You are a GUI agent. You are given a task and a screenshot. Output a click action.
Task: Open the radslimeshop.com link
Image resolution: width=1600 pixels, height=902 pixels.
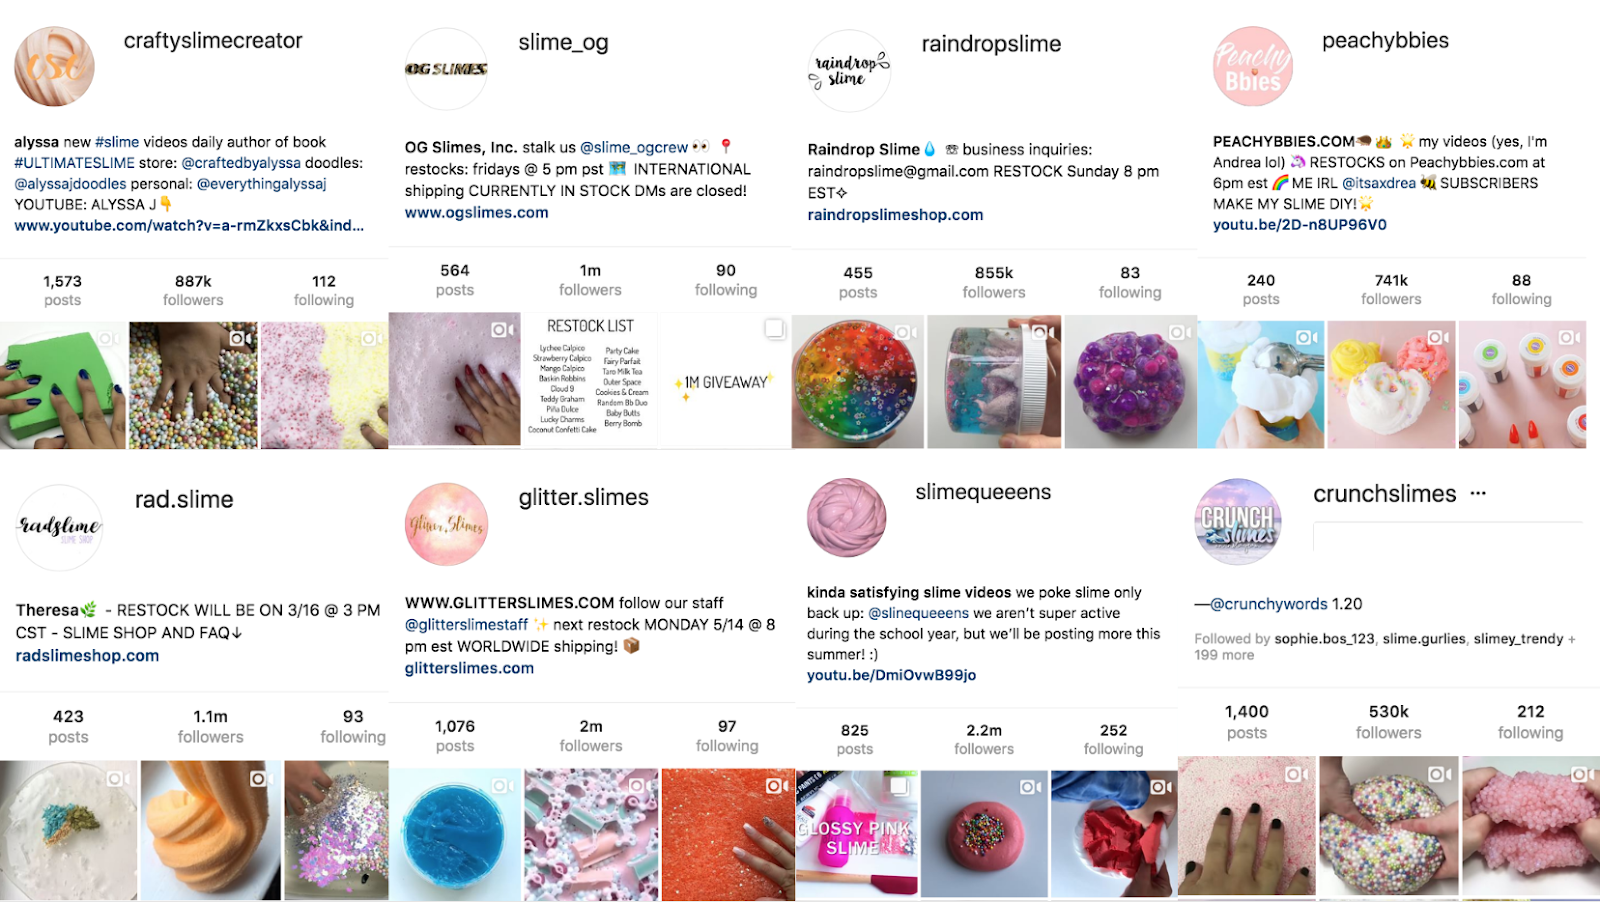87,655
